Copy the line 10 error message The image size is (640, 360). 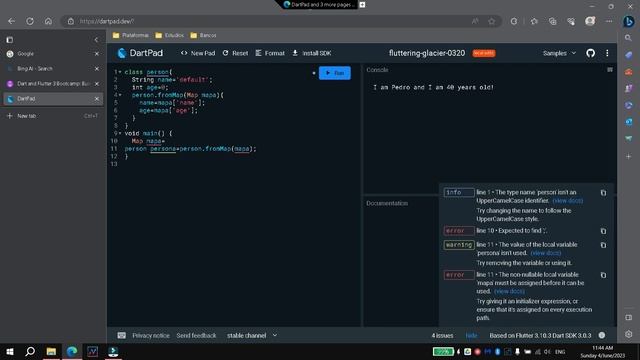coord(603,231)
